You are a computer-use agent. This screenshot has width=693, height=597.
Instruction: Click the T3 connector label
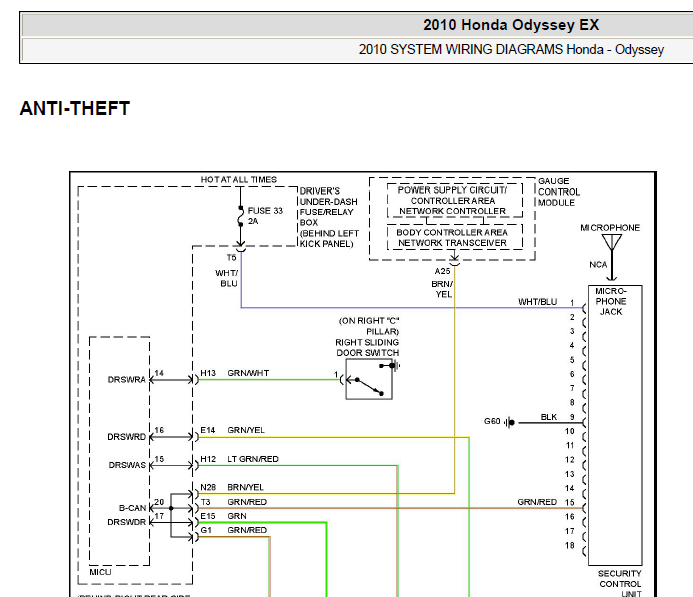[206, 502]
